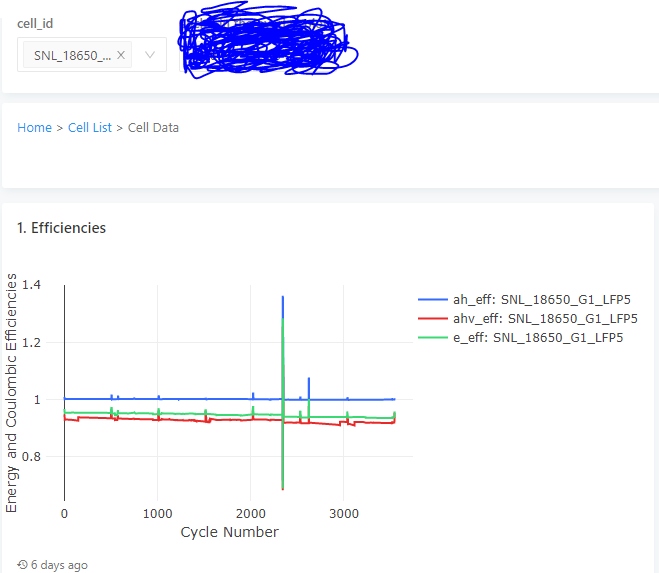
Task: Click the cell_id field label
Action: [x=35, y=24]
